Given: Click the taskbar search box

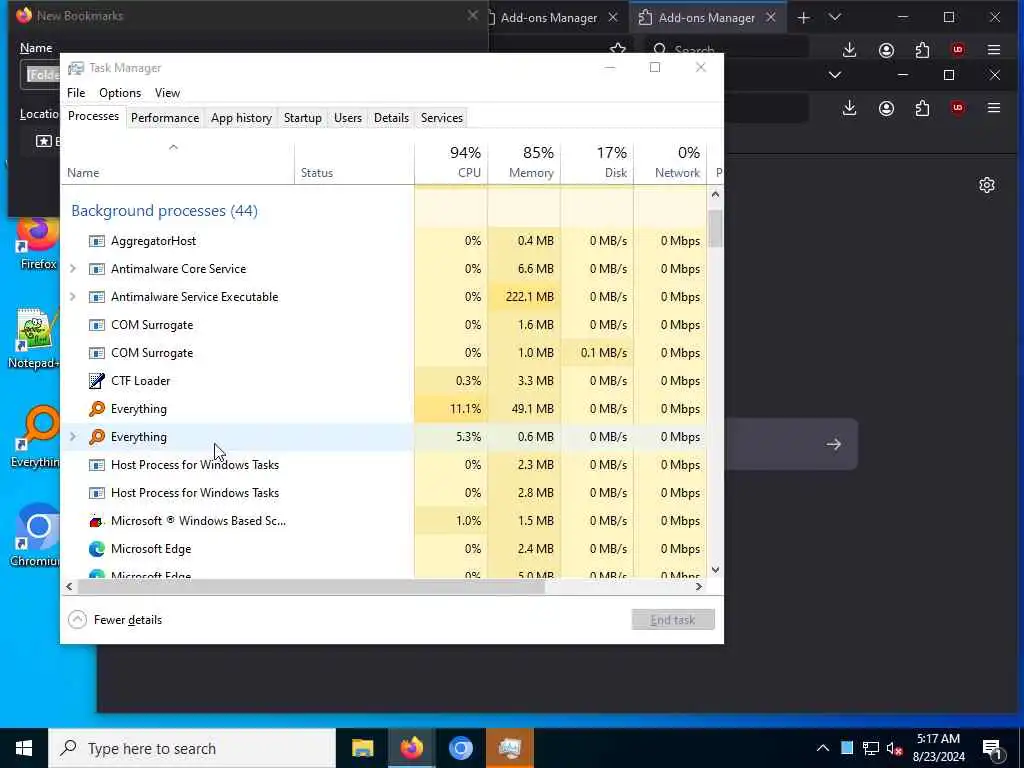Looking at the screenshot, I should pyautogui.click(x=192, y=748).
